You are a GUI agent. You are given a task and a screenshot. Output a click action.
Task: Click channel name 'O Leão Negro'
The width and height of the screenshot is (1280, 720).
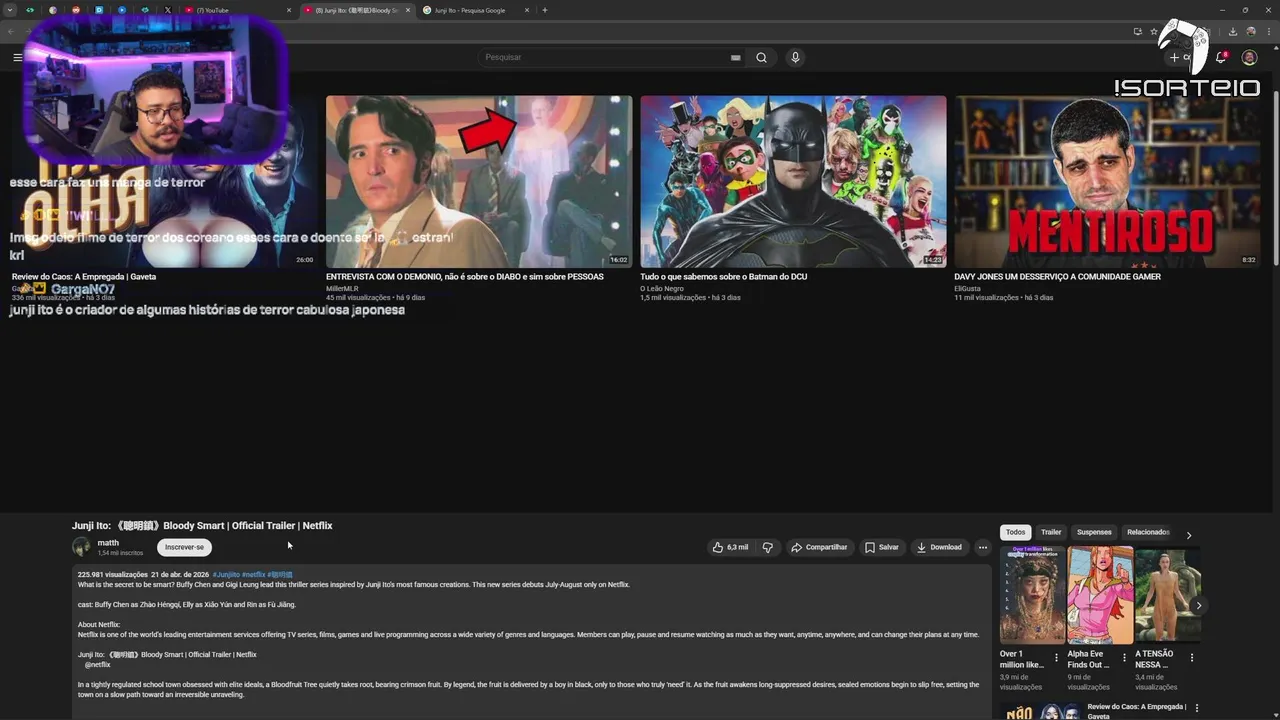point(662,288)
